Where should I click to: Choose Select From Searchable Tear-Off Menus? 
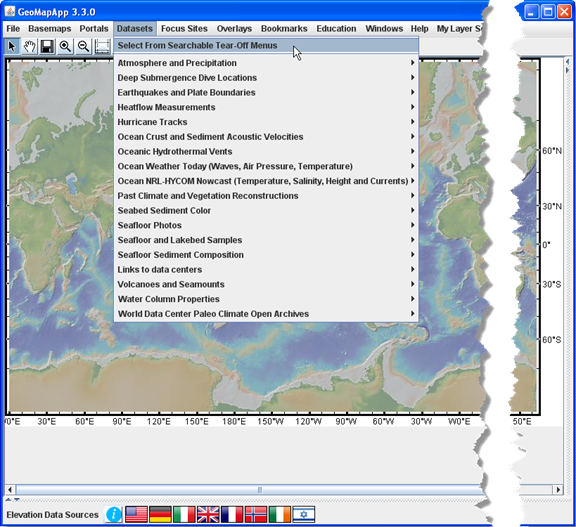coord(266,46)
